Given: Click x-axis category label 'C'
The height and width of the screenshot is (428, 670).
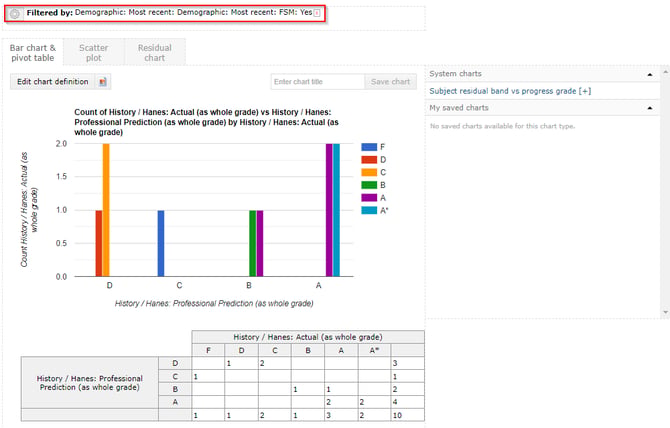Looking at the screenshot, I should pyautogui.click(x=179, y=285).
